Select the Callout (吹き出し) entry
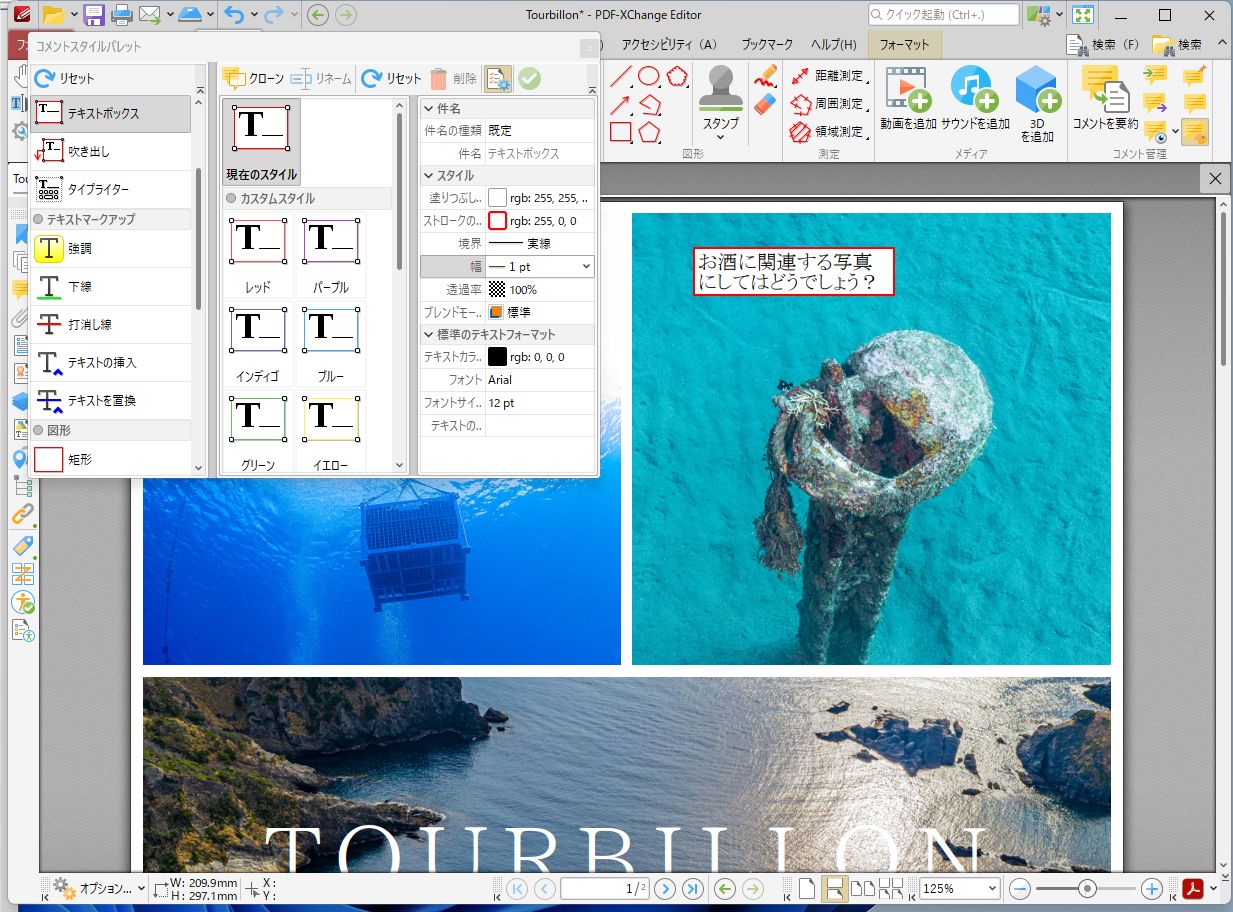Viewport: 1233px width, 912px height. 110,152
